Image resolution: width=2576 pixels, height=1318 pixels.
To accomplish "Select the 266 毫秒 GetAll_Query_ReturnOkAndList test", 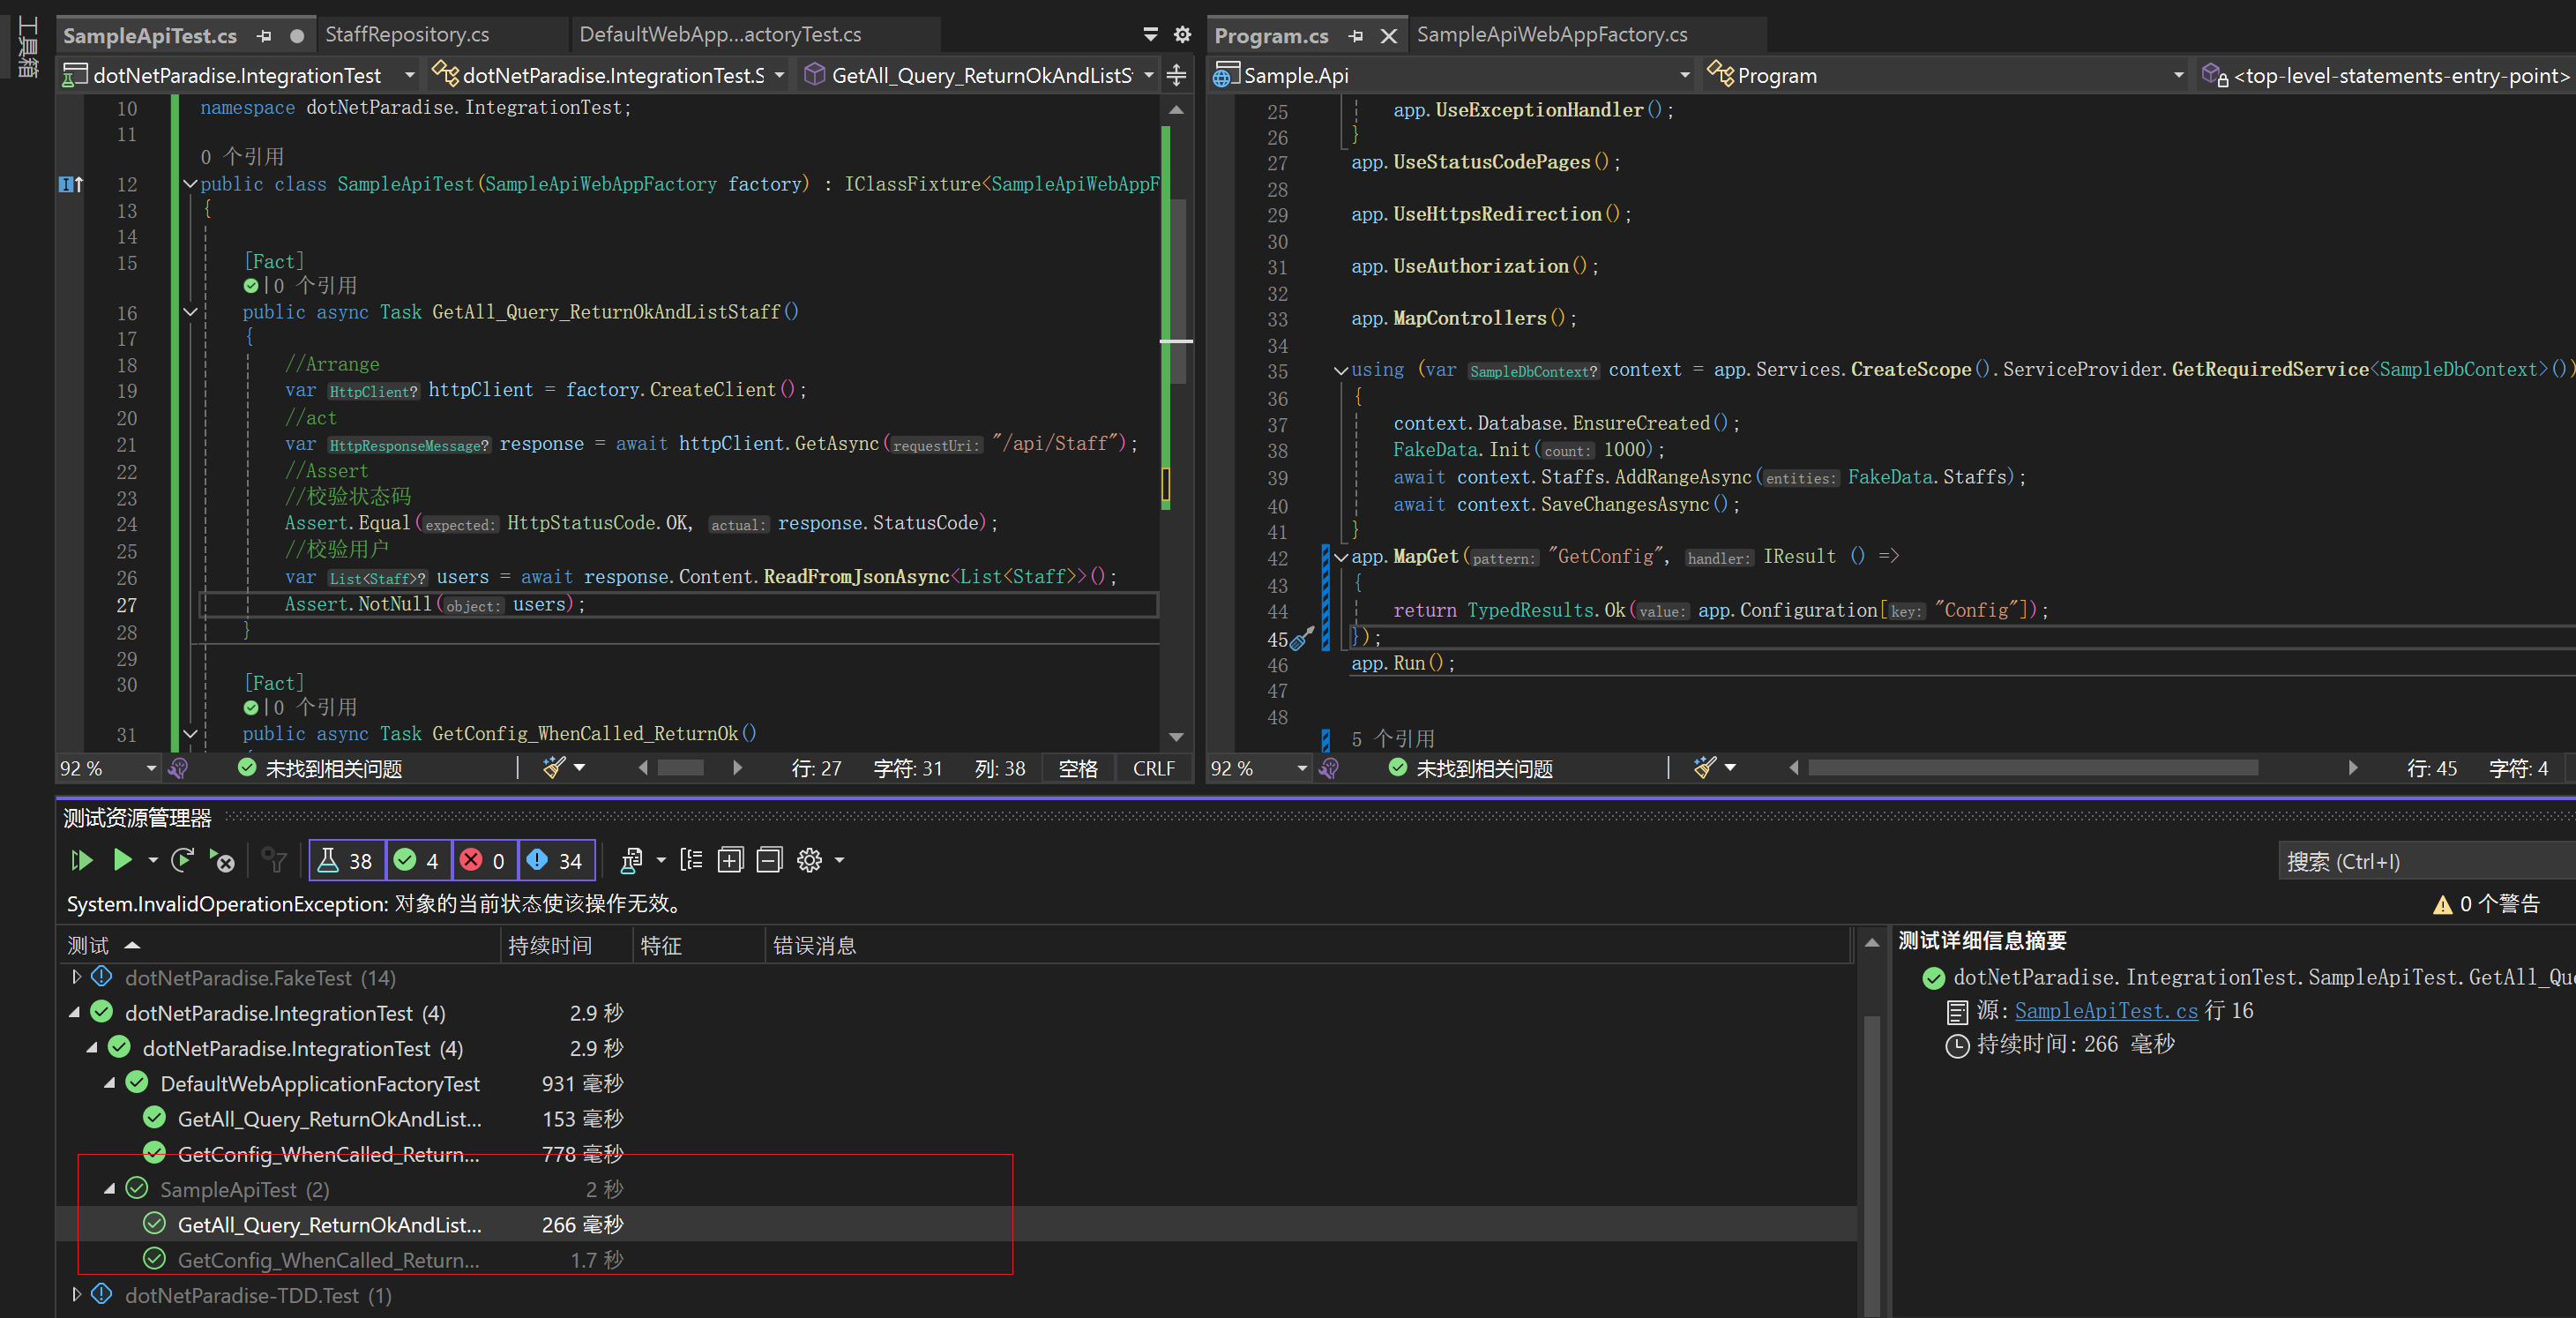I will point(955,1224).
